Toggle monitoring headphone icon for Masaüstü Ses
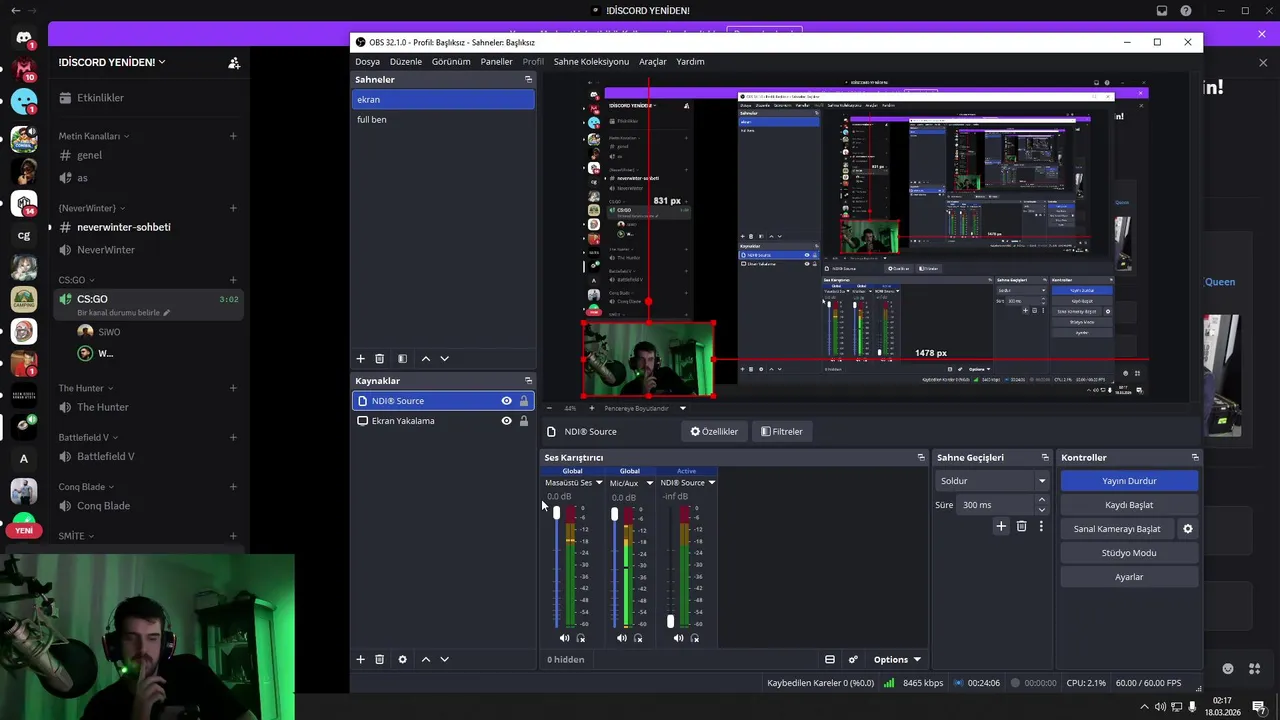Image resolution: width=1280 pixels, height=720 pixels. pyautogui.click(x=581, y=638)
